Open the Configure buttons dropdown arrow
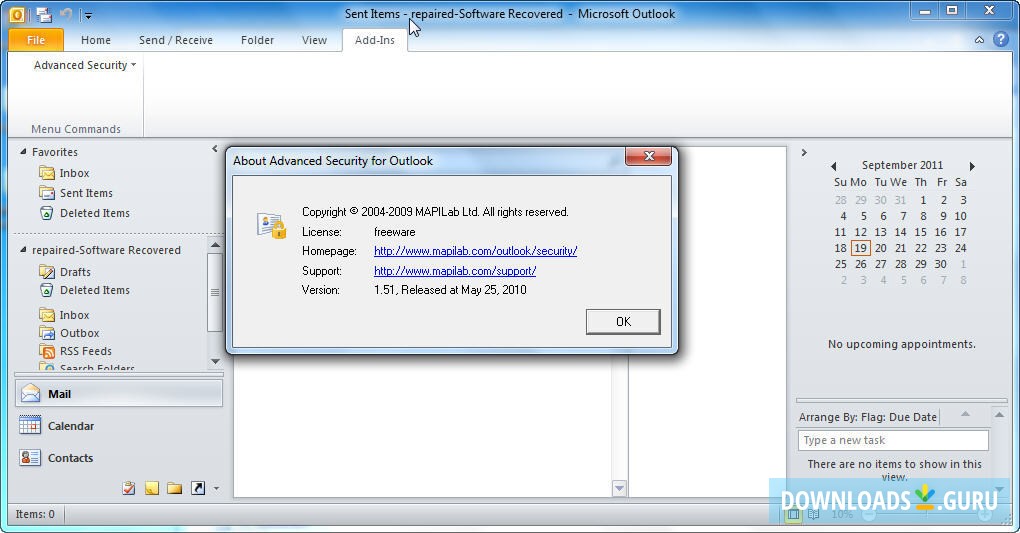Image resolution: width=1020 pixels, height=533 pixels. click(x=217, y=488)
